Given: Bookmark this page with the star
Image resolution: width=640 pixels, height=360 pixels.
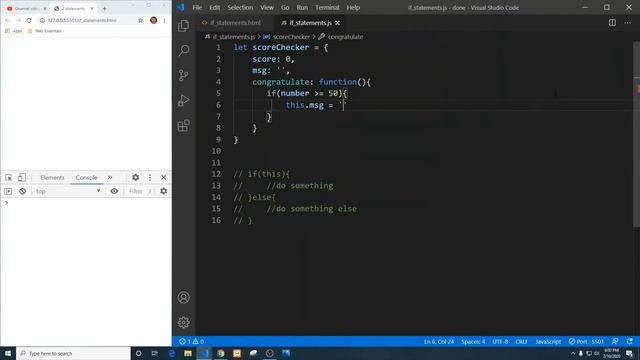Looking at the screenshot, I should (140, 20).
